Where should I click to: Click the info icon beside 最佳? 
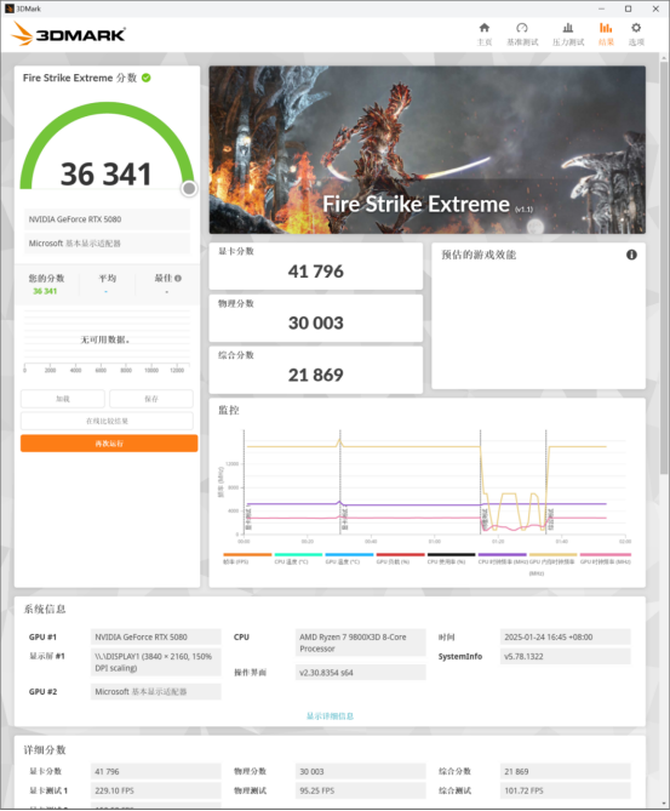(x=178, y=278)
